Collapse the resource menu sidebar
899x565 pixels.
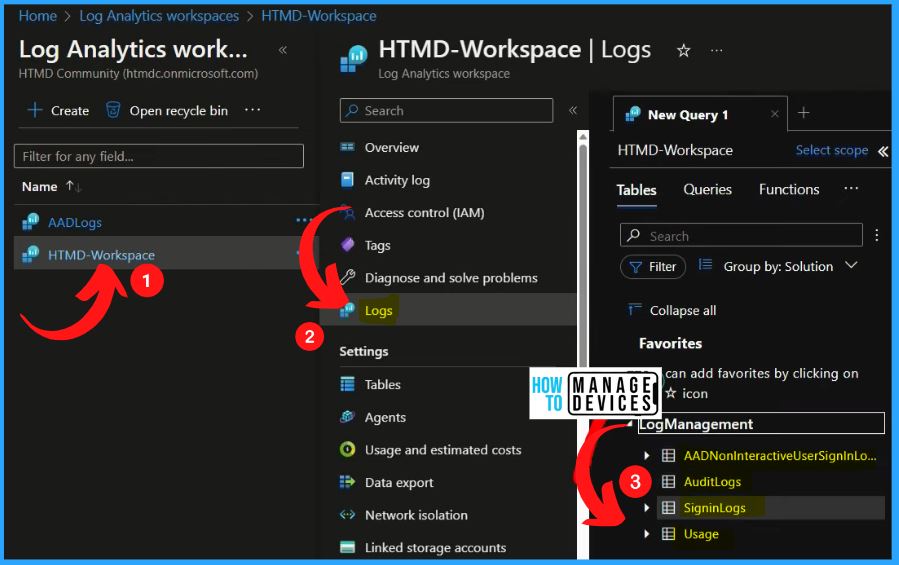click(572, 110)
